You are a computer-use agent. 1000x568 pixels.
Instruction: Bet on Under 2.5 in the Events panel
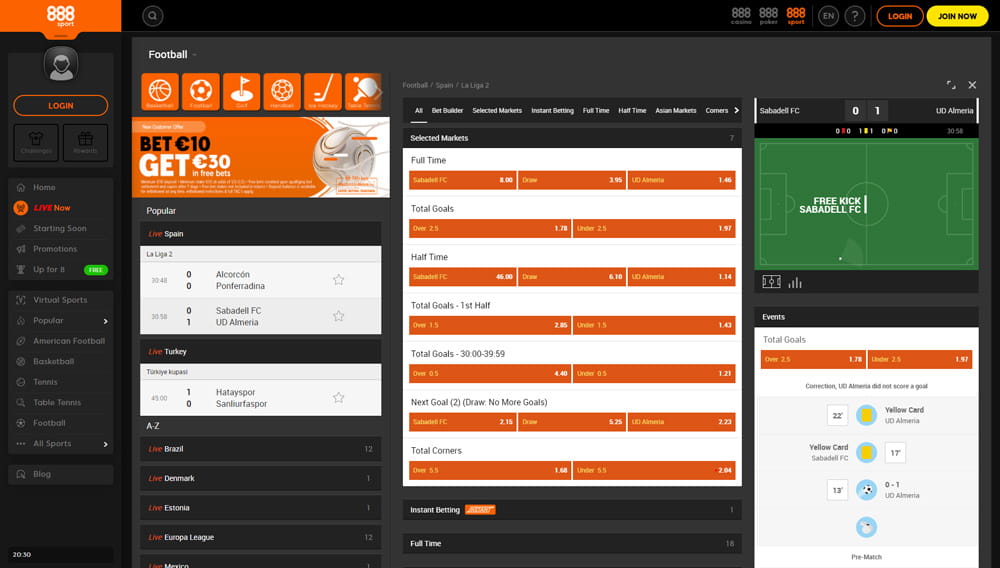pos(920,360)
